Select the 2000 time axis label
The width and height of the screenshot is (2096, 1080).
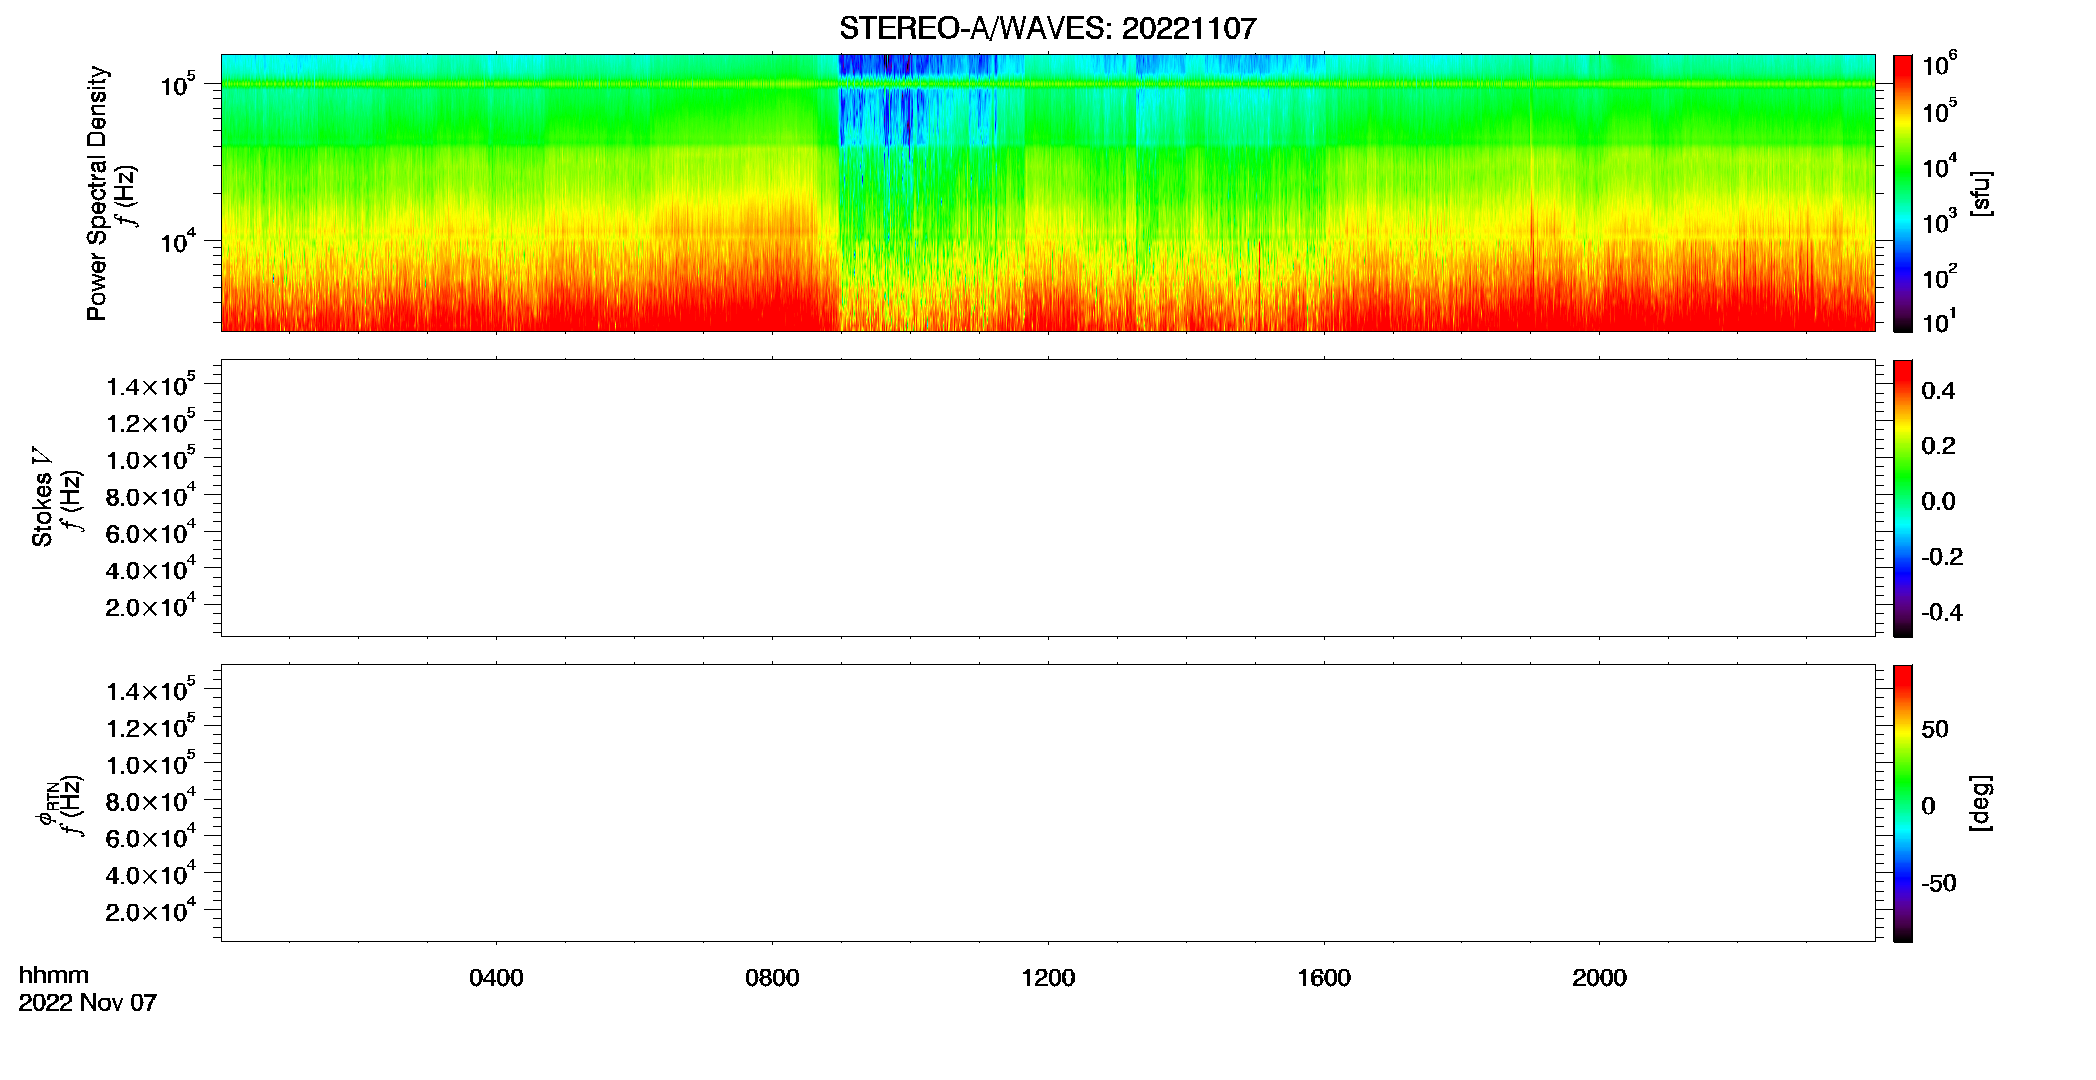coord(1599,978)
